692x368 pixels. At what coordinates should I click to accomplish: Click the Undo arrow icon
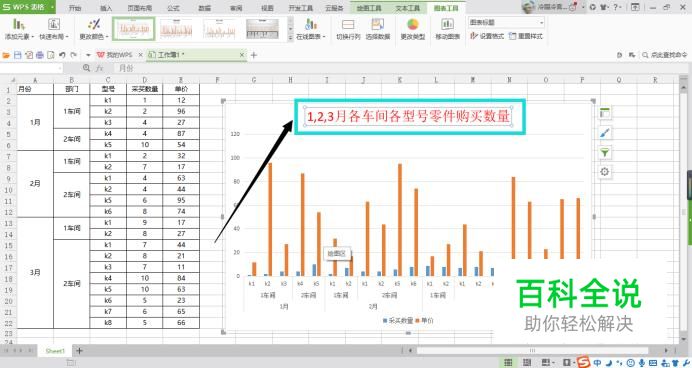pos(62,55)
